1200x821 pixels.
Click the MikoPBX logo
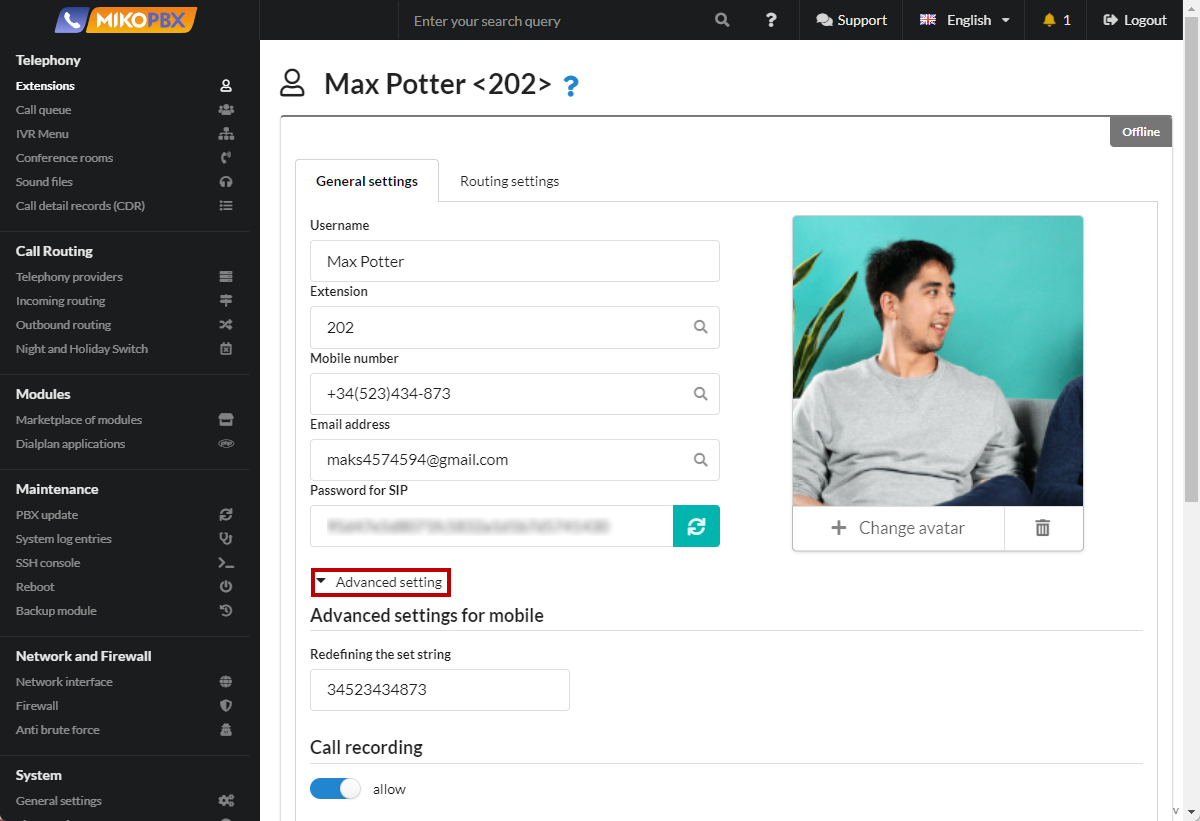(126, 20)
